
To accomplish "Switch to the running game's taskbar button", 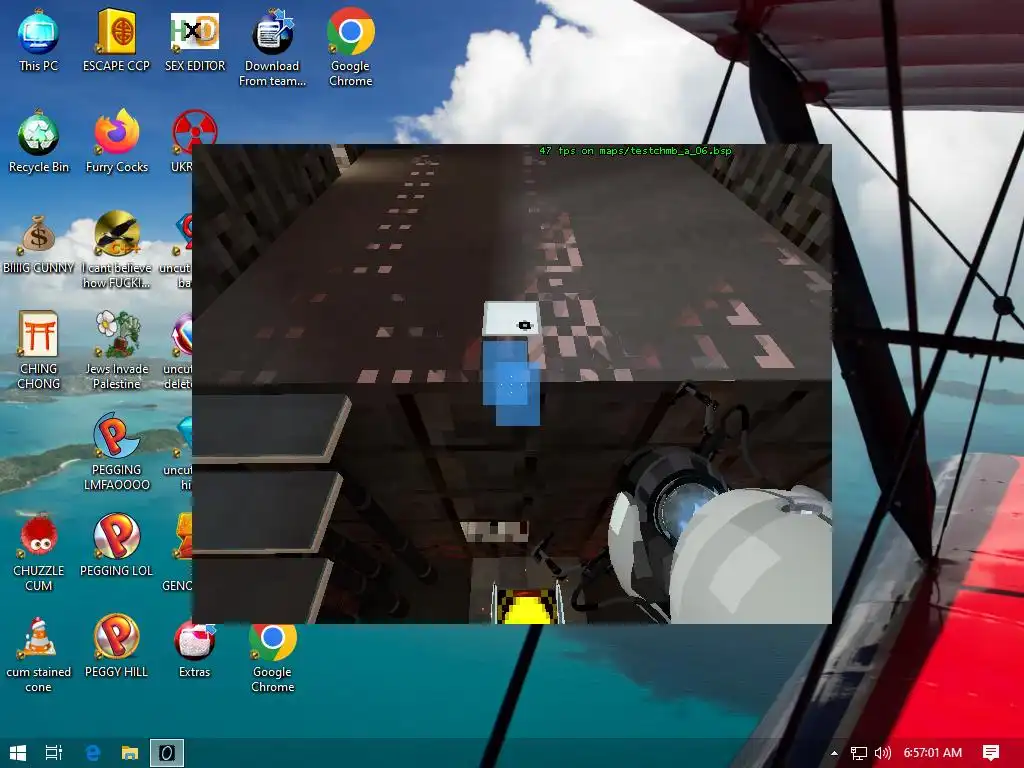I will (x=167, y=753).
